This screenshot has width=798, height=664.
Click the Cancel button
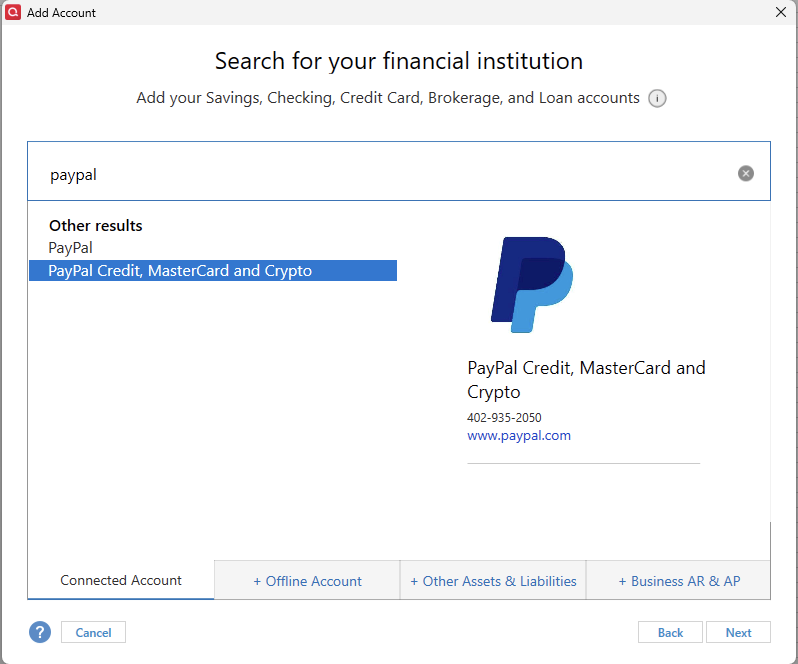[93, 632]
